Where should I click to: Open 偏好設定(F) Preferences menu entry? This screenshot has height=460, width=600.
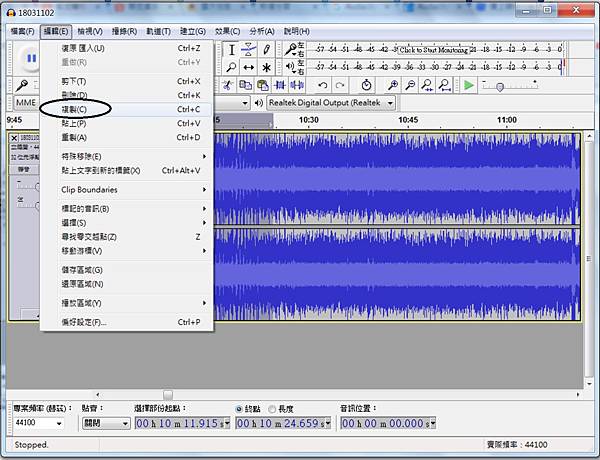(84, 322)
